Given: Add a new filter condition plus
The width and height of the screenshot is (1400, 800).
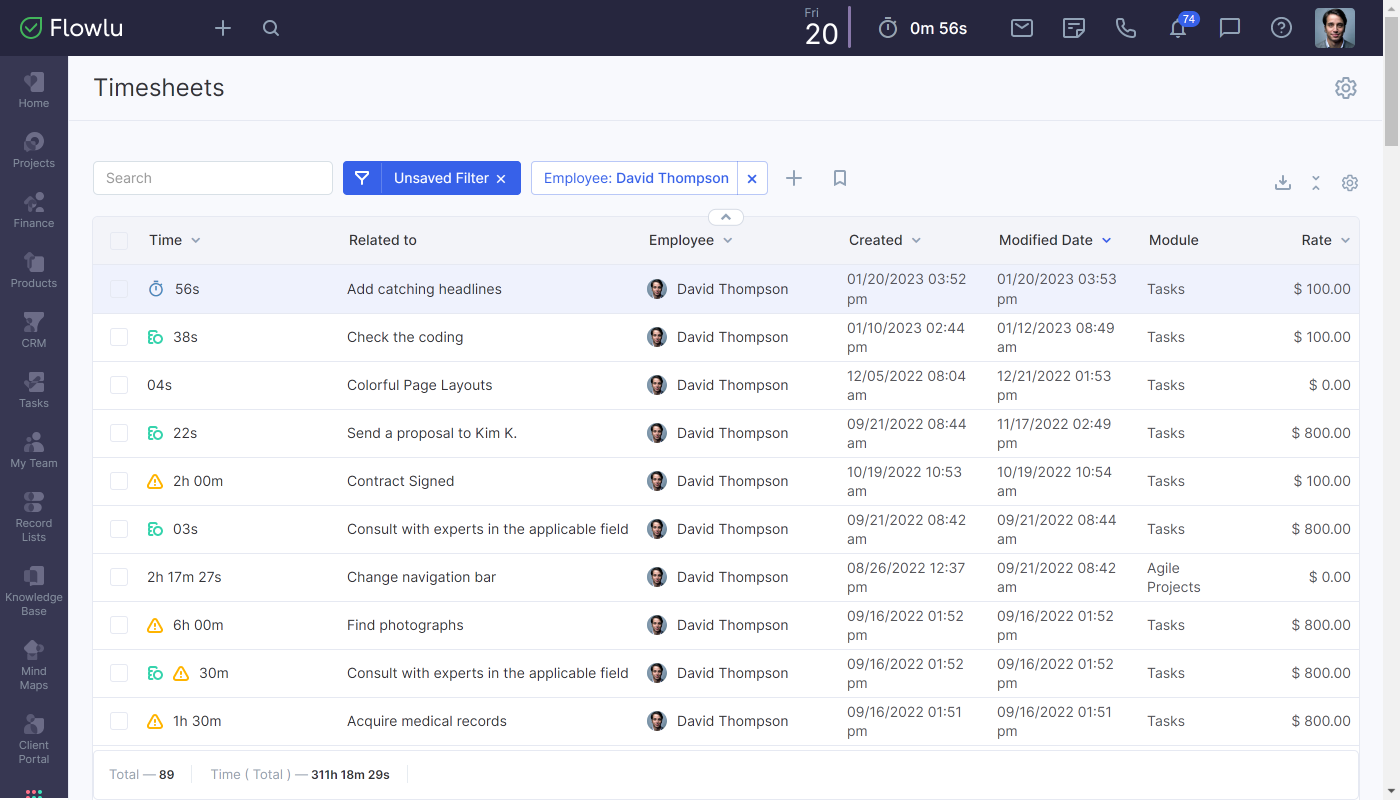Looking at the screenshot, I should (794, 178).
